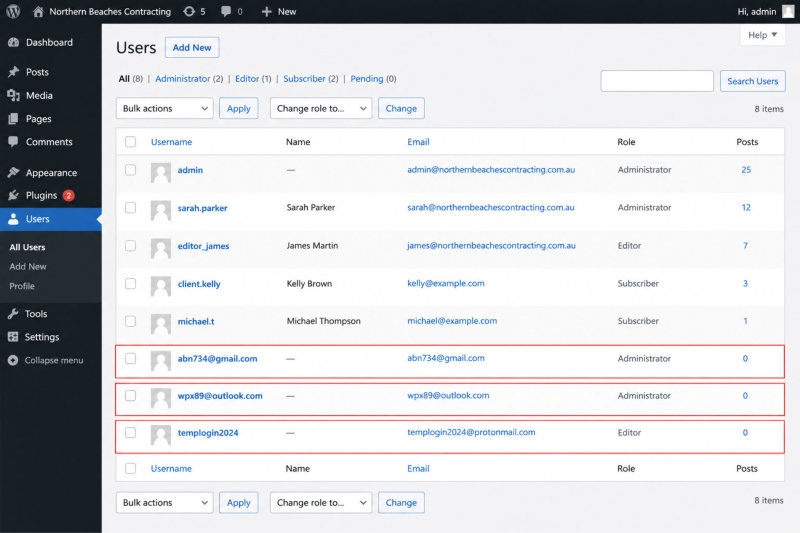This screenshot has height=533, width=800.
Task: Focus the user search input field
Action: [657, 81]
